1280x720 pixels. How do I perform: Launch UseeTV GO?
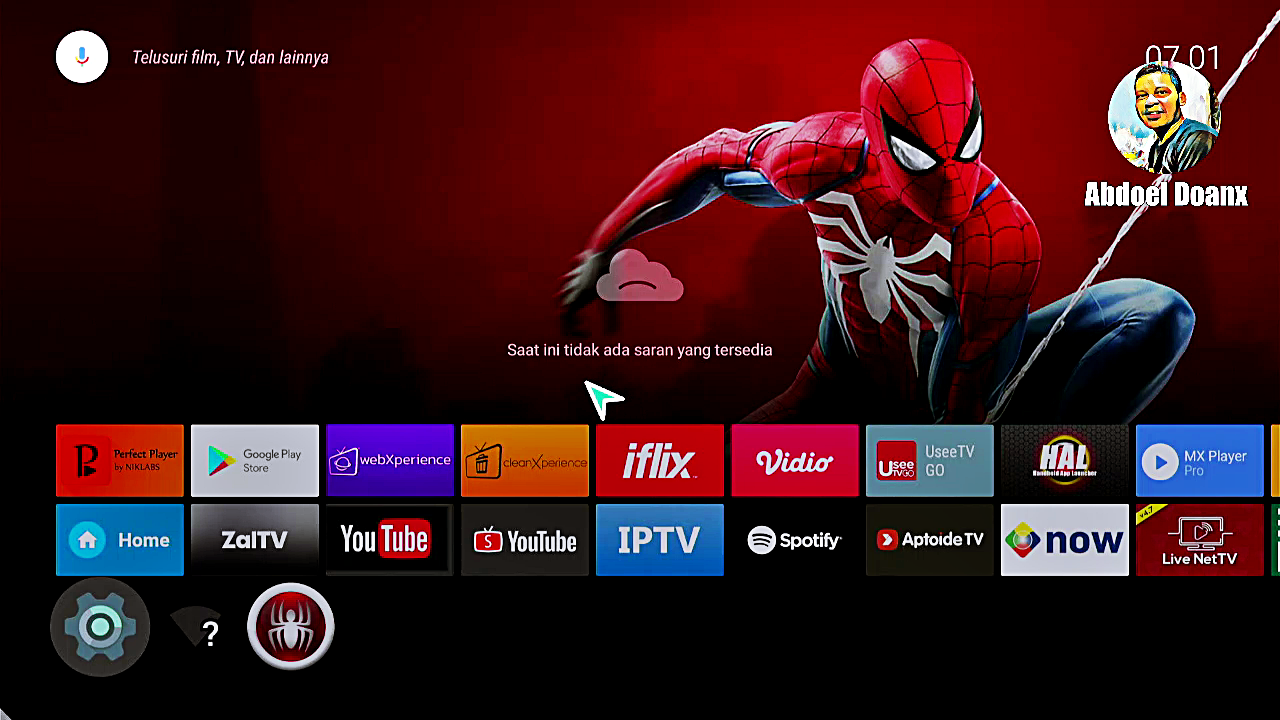(x=930, y=461)
